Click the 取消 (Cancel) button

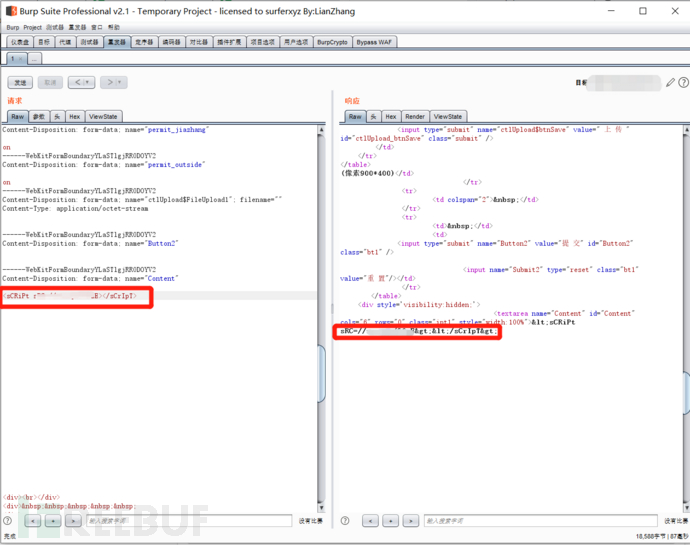50,82
